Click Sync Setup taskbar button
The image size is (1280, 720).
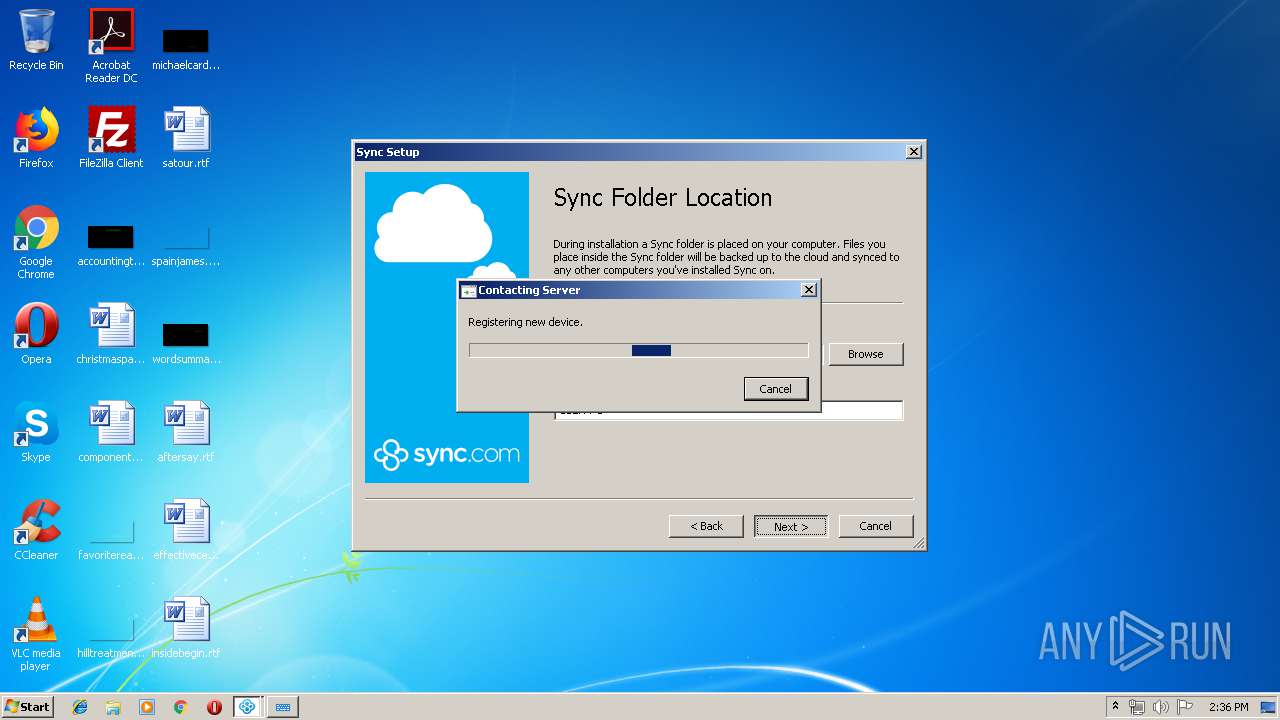coord(248,707)
